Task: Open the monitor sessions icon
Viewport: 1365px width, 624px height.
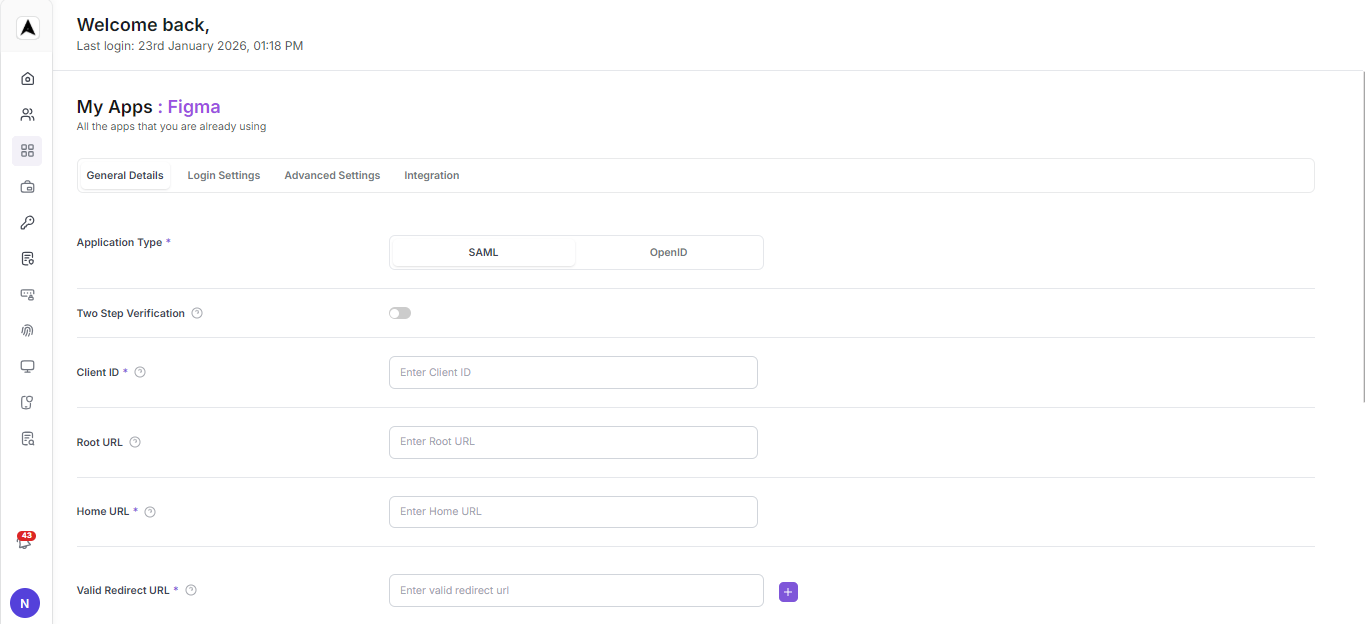Action: (27, 366)
